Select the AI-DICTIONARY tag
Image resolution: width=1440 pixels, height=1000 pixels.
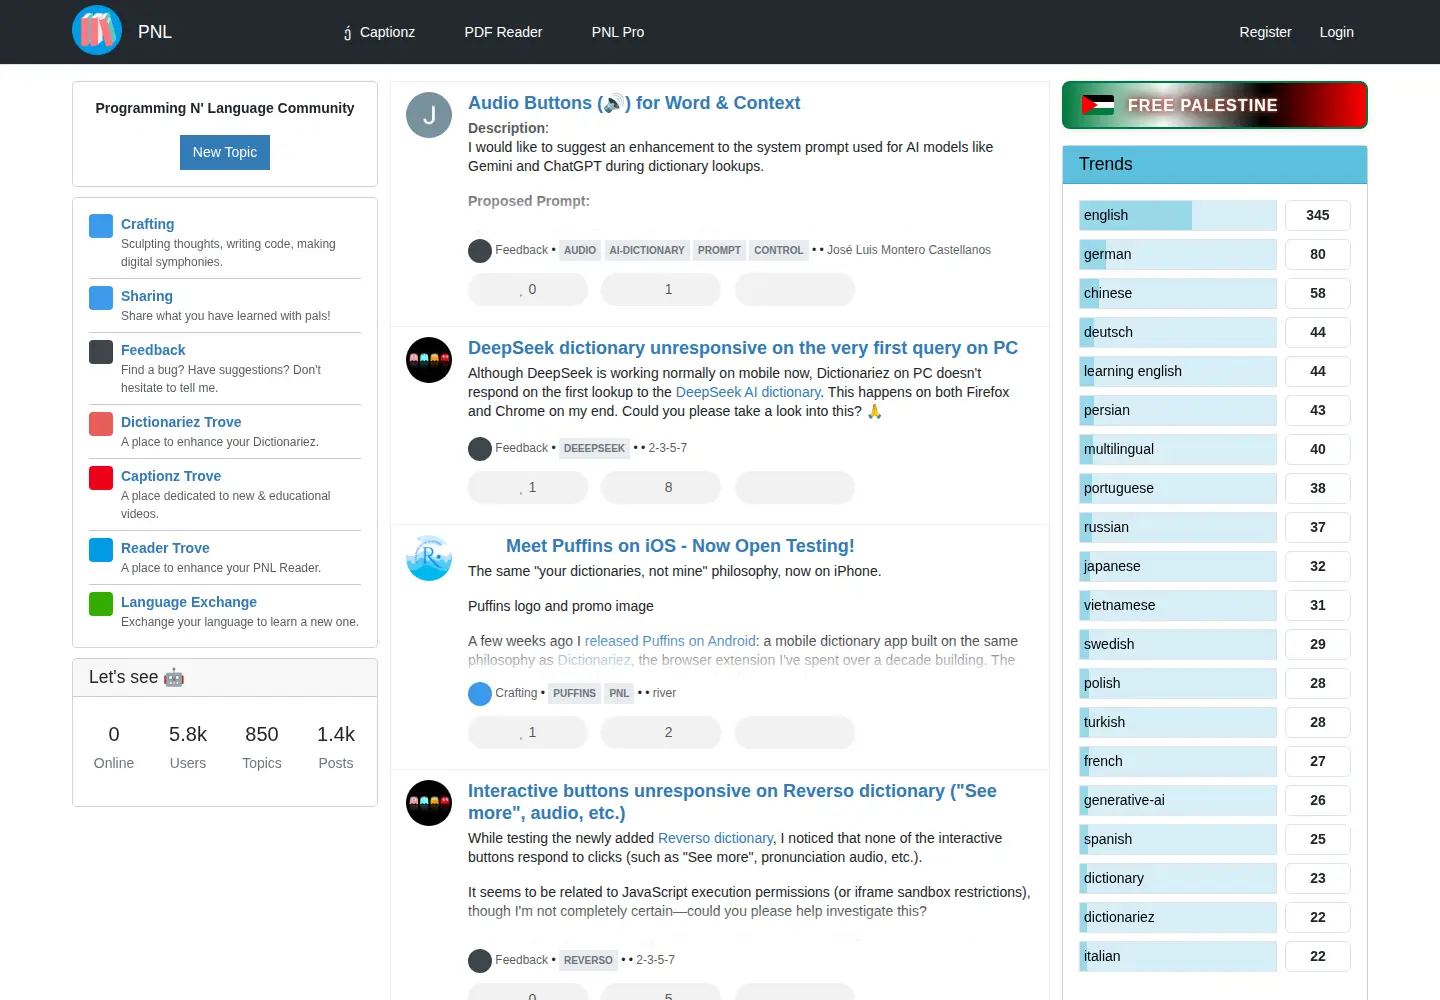point(647,250)
